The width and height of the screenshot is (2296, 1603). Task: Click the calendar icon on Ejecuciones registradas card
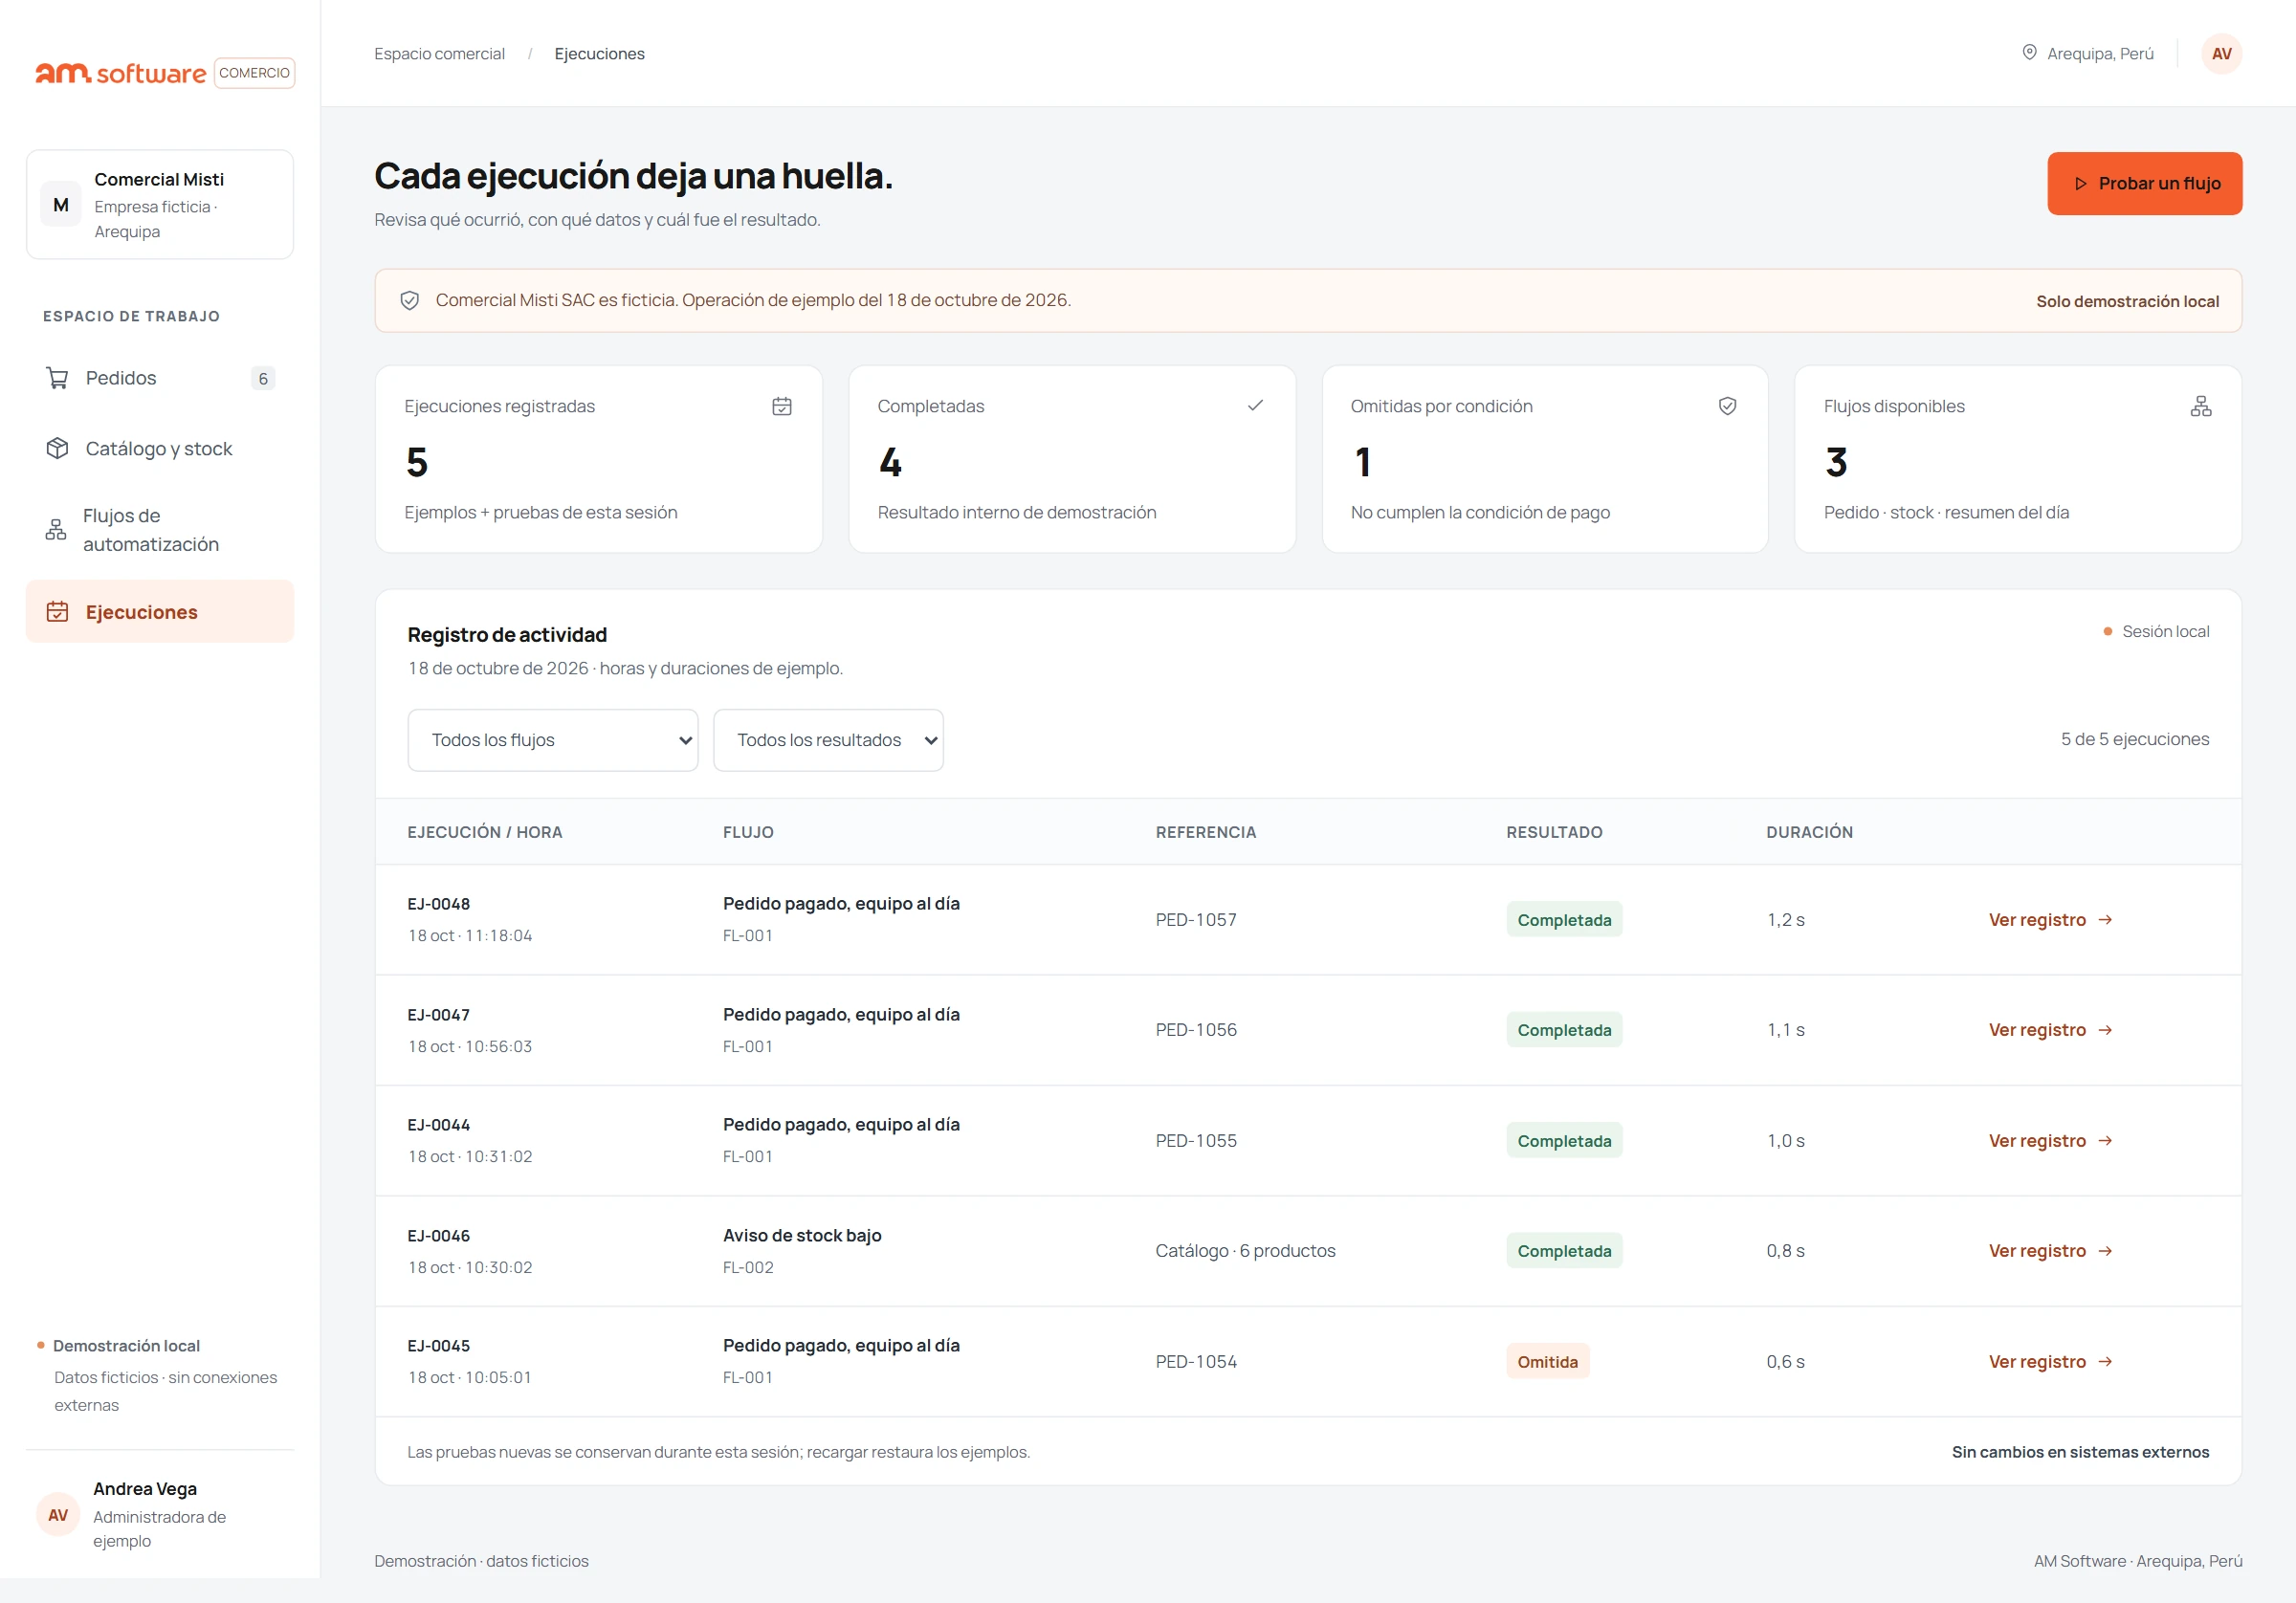pos(782,406)
